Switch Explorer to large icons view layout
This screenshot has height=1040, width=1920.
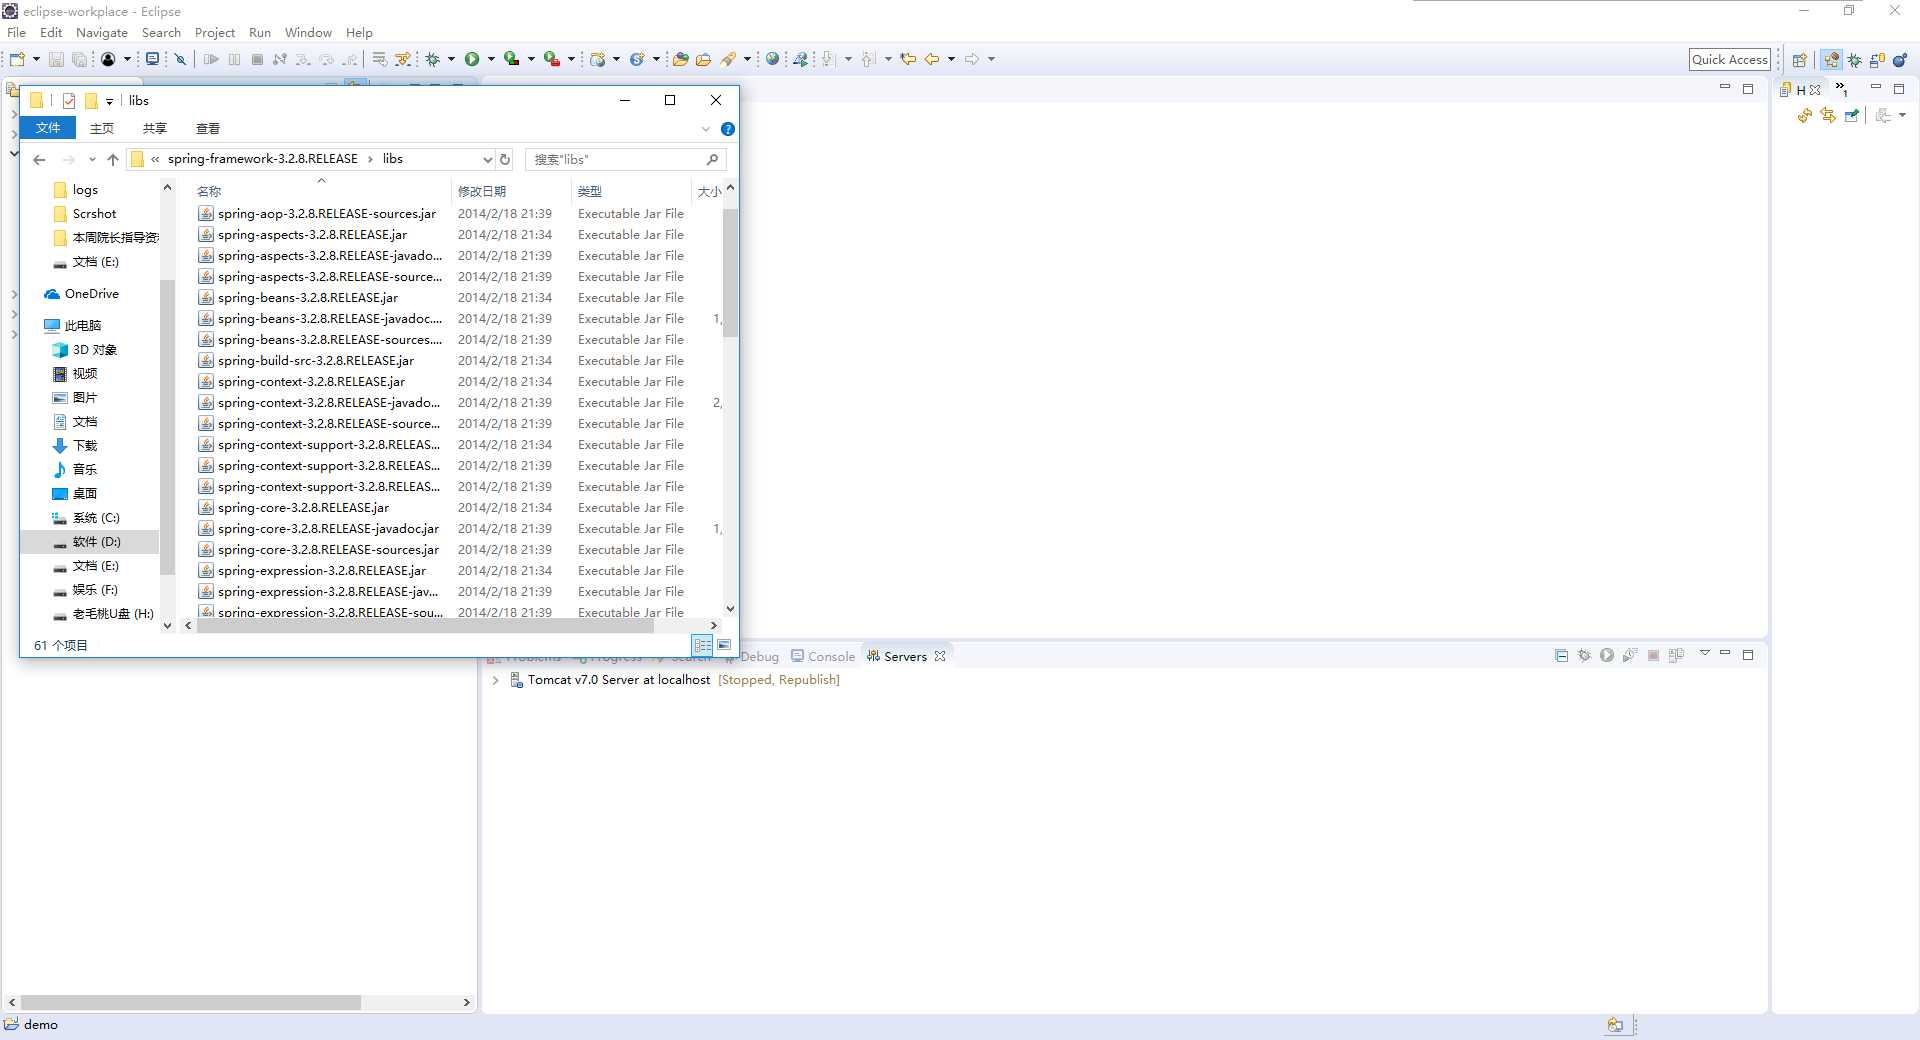click(x=724, y=645)
